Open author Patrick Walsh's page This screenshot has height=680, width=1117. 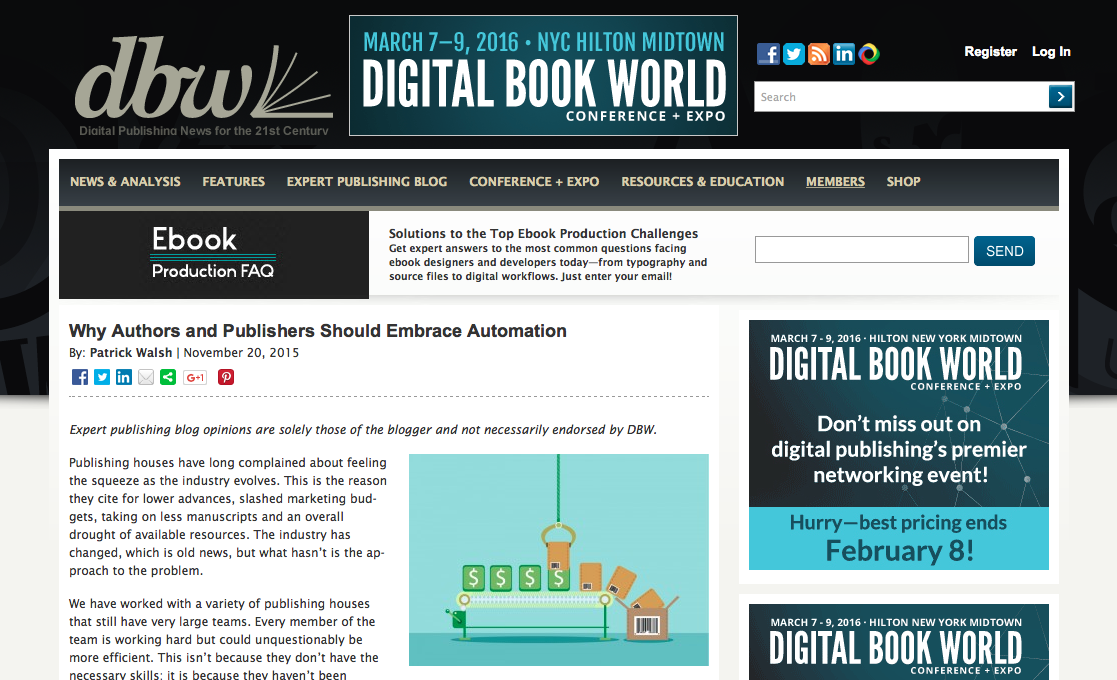[x=131, y=352]
